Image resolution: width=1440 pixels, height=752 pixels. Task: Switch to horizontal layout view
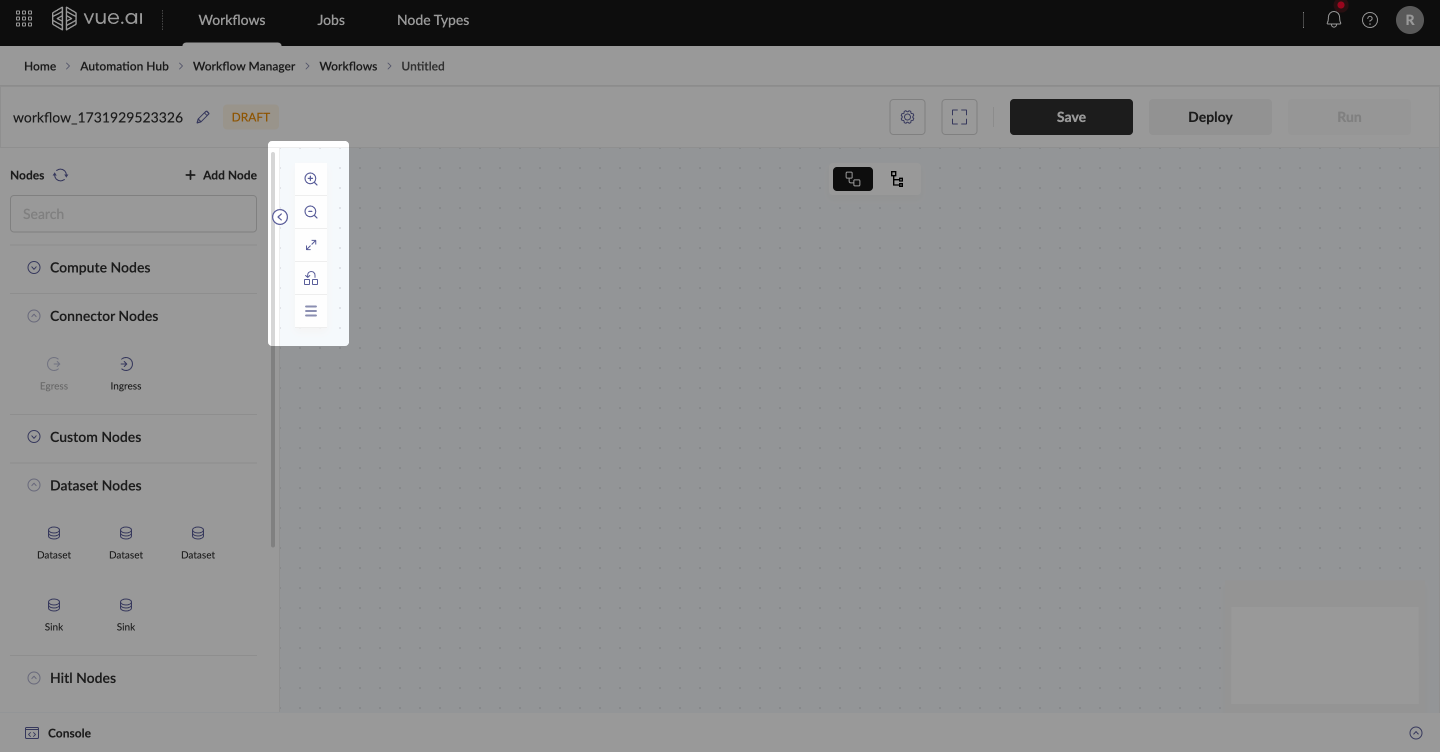point(853,179)
